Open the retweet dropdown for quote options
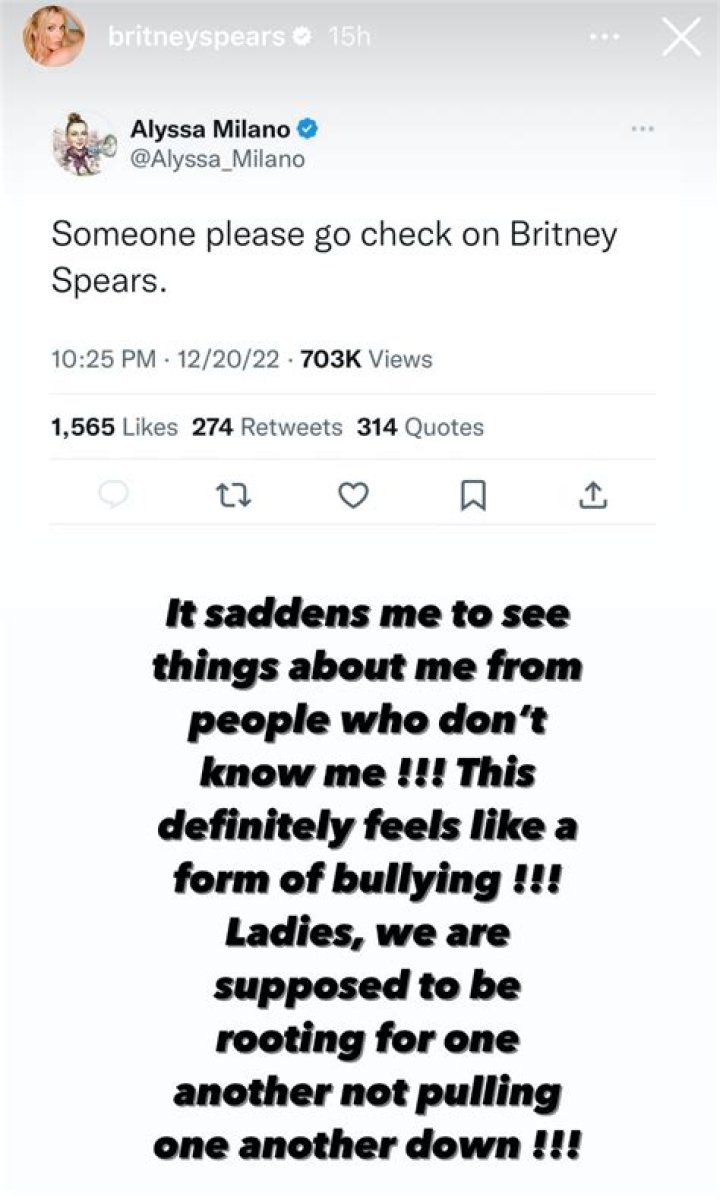 click(233, 494)
